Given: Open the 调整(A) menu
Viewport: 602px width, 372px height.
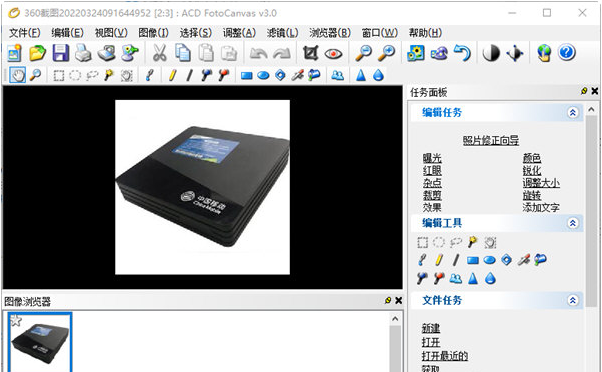Looking at the screenshot, I should tap(239, 33).
